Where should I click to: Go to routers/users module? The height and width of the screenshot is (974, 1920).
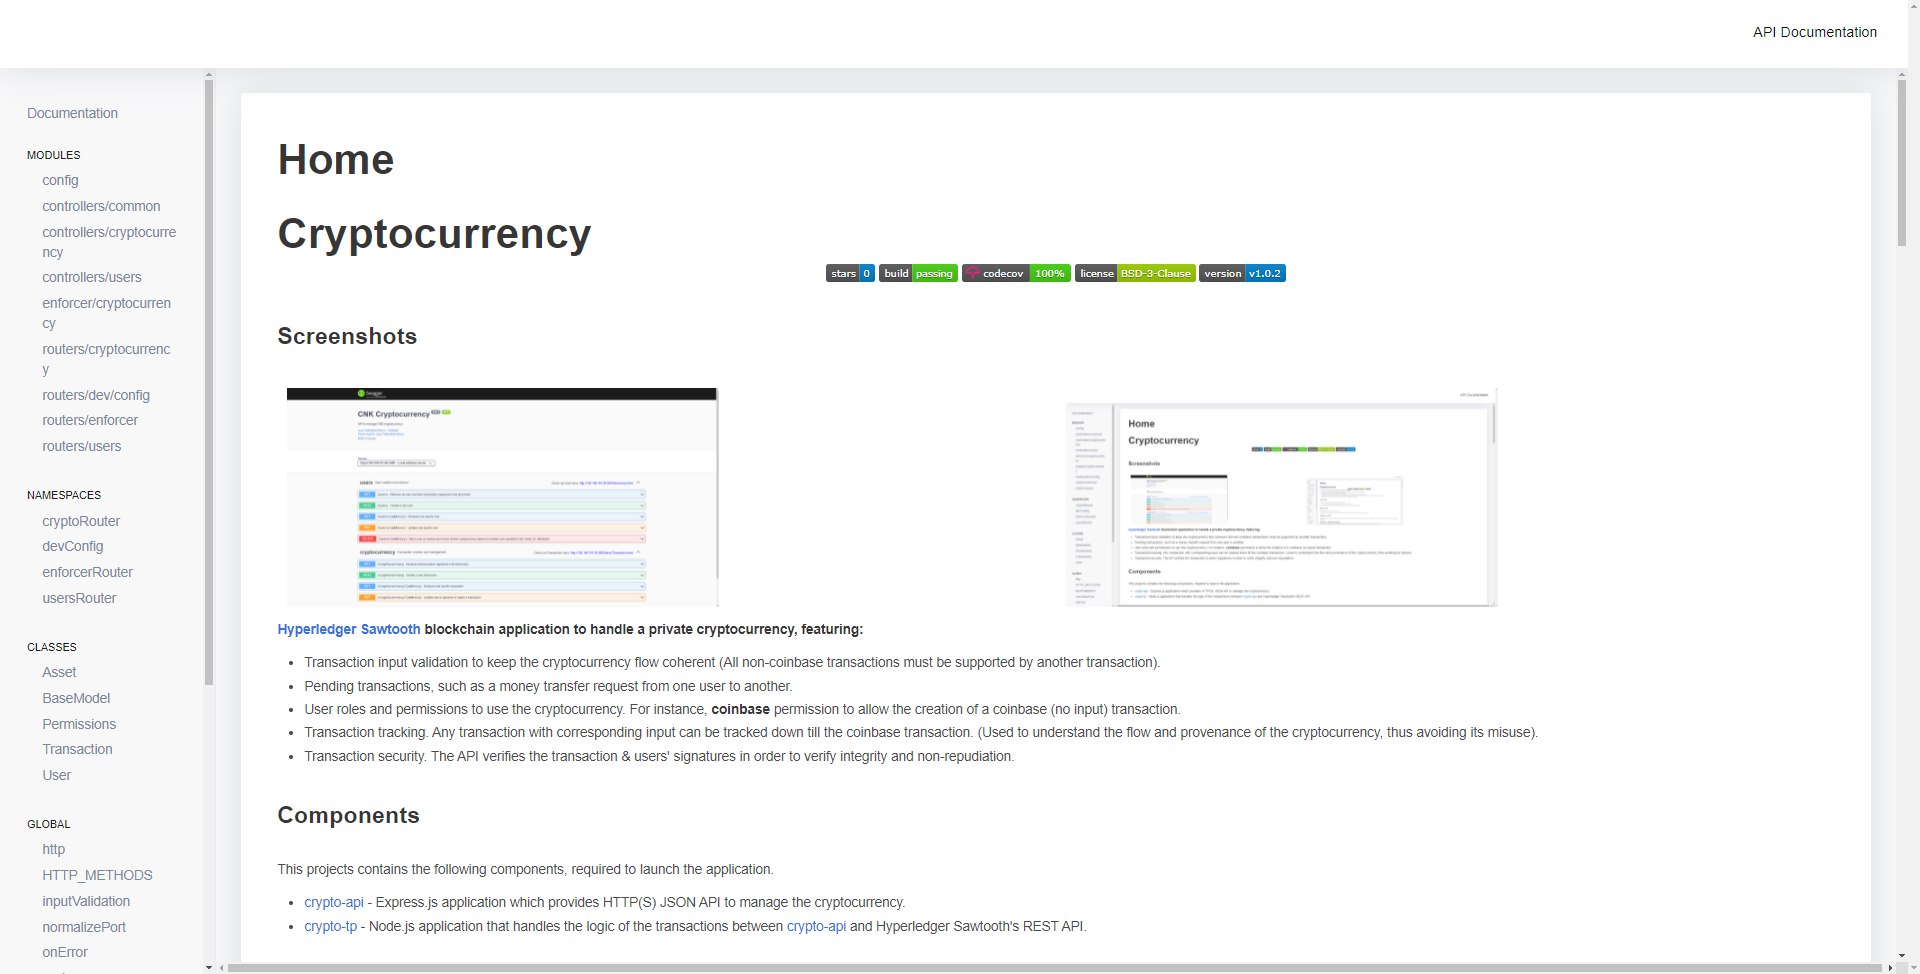coord(82,446)
